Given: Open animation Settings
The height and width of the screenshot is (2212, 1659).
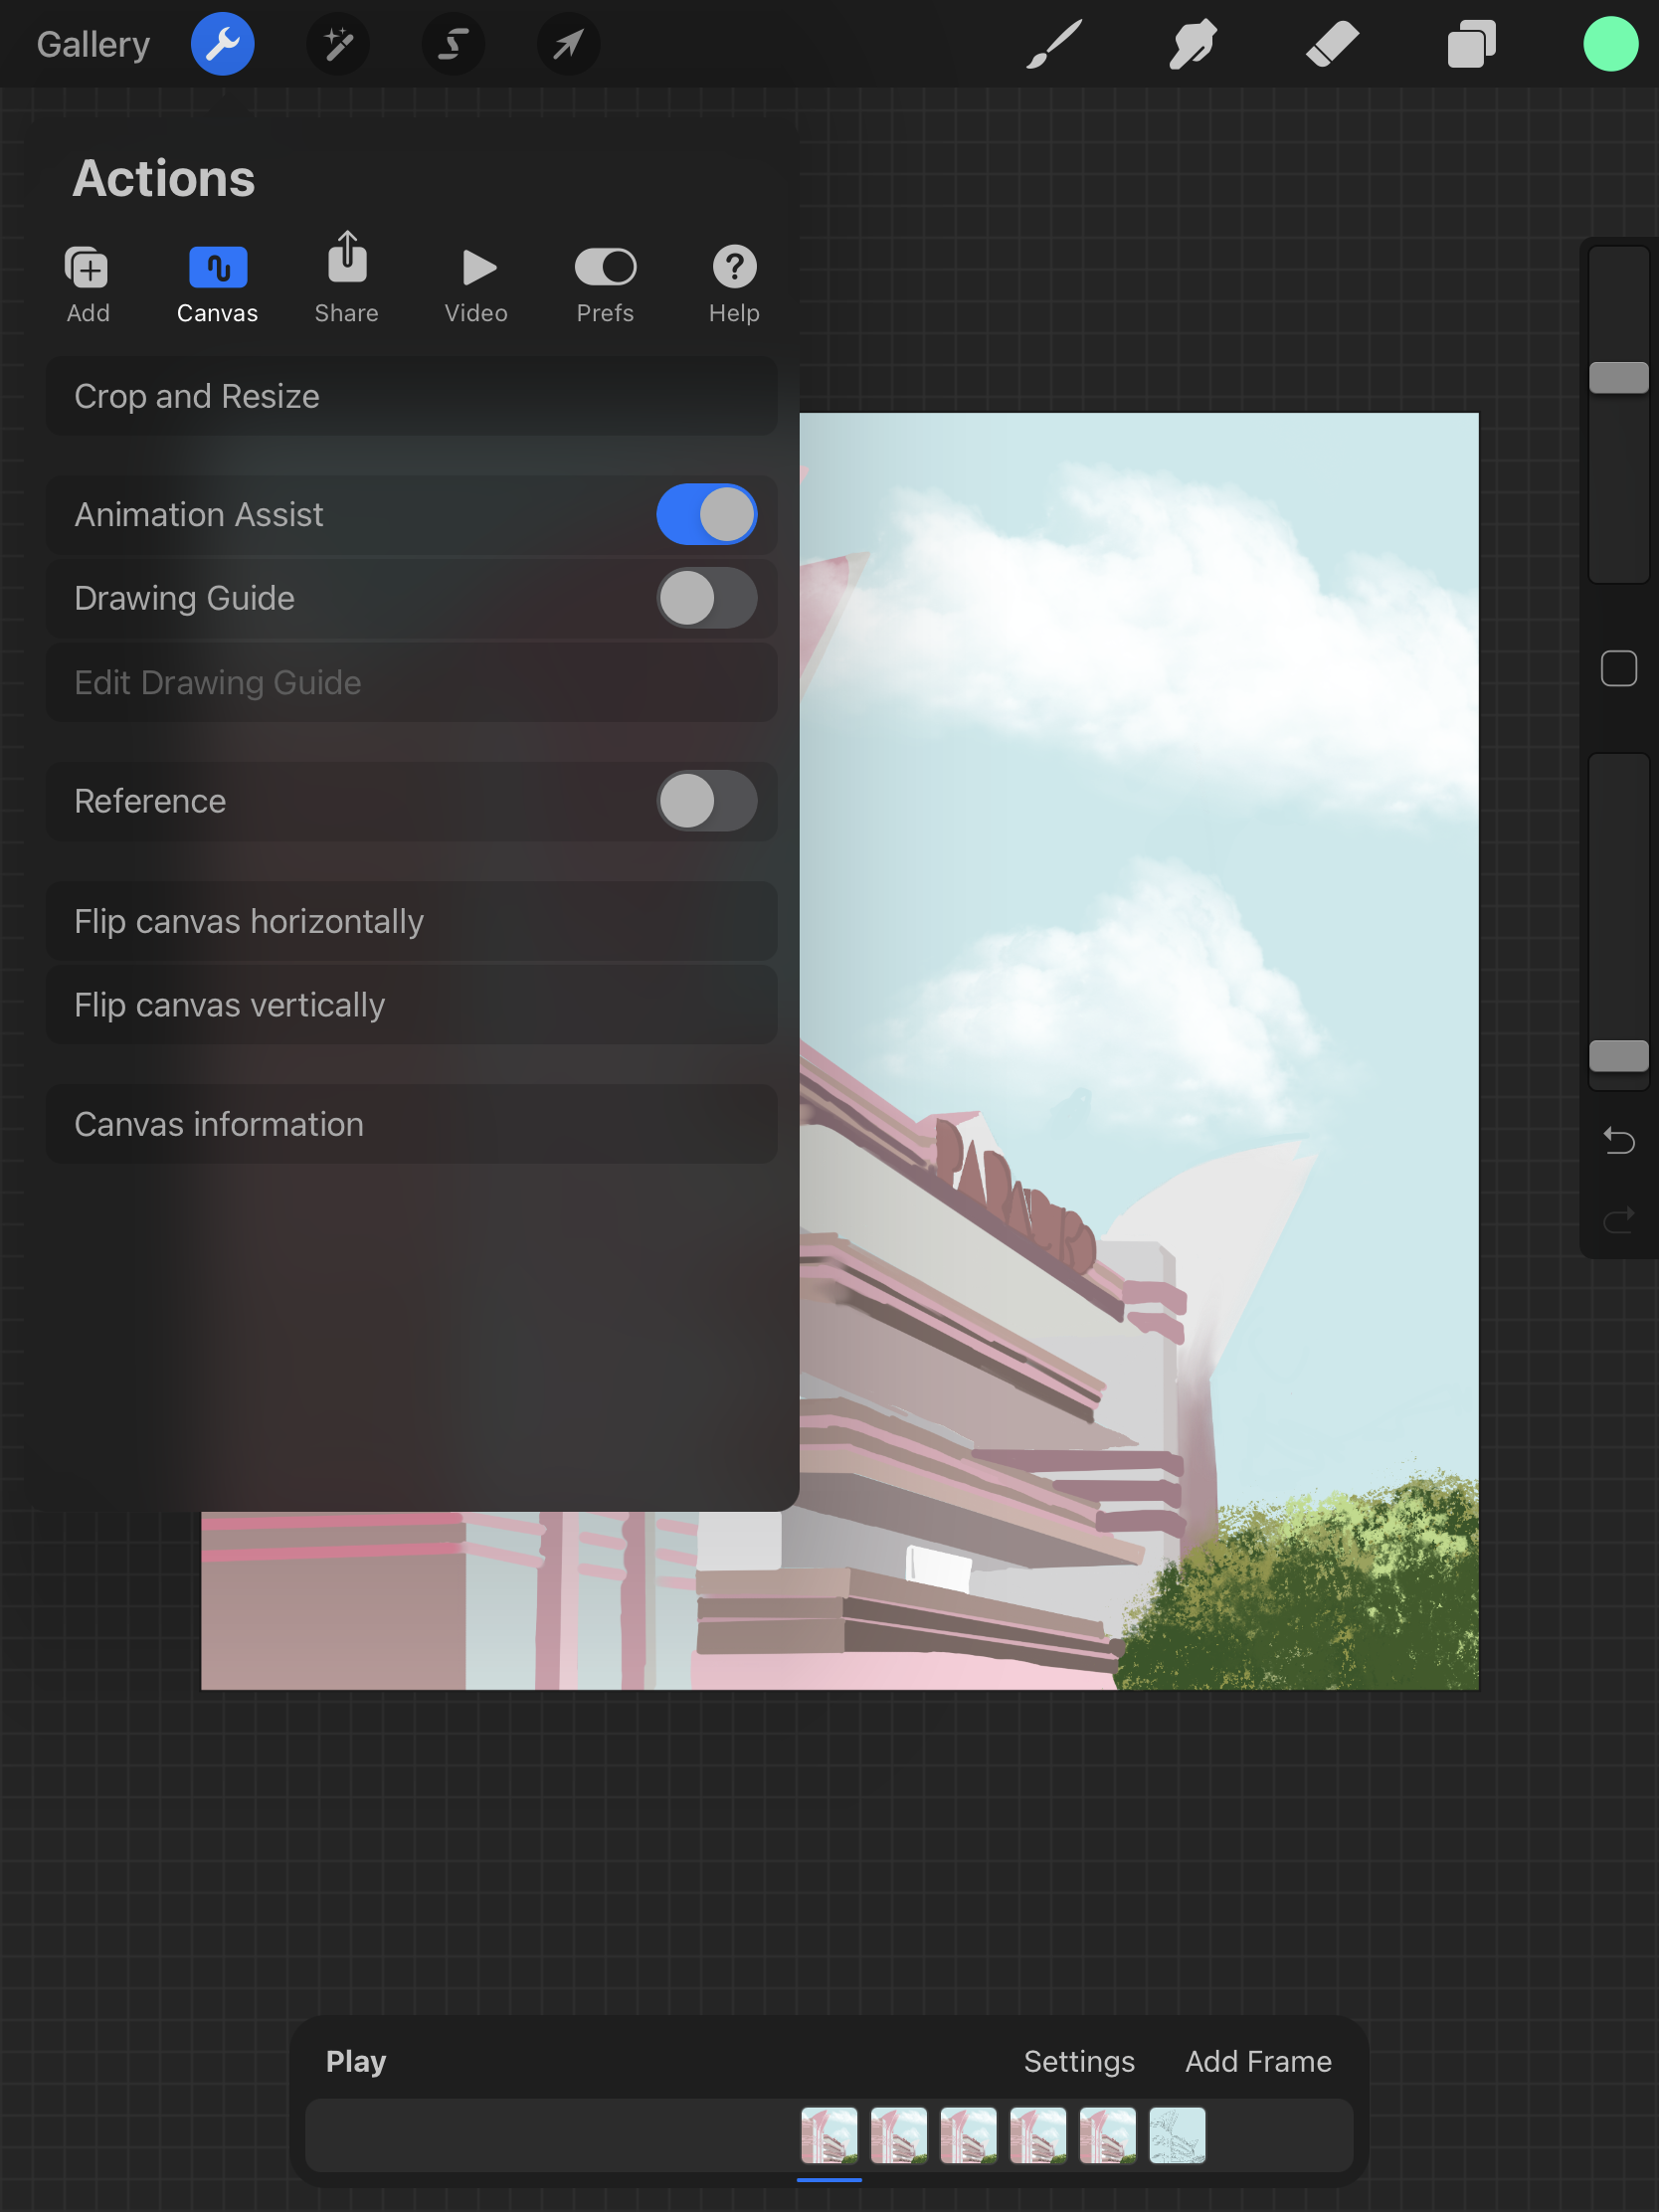Looking at the screenshot, I should coord(1079,2061).
